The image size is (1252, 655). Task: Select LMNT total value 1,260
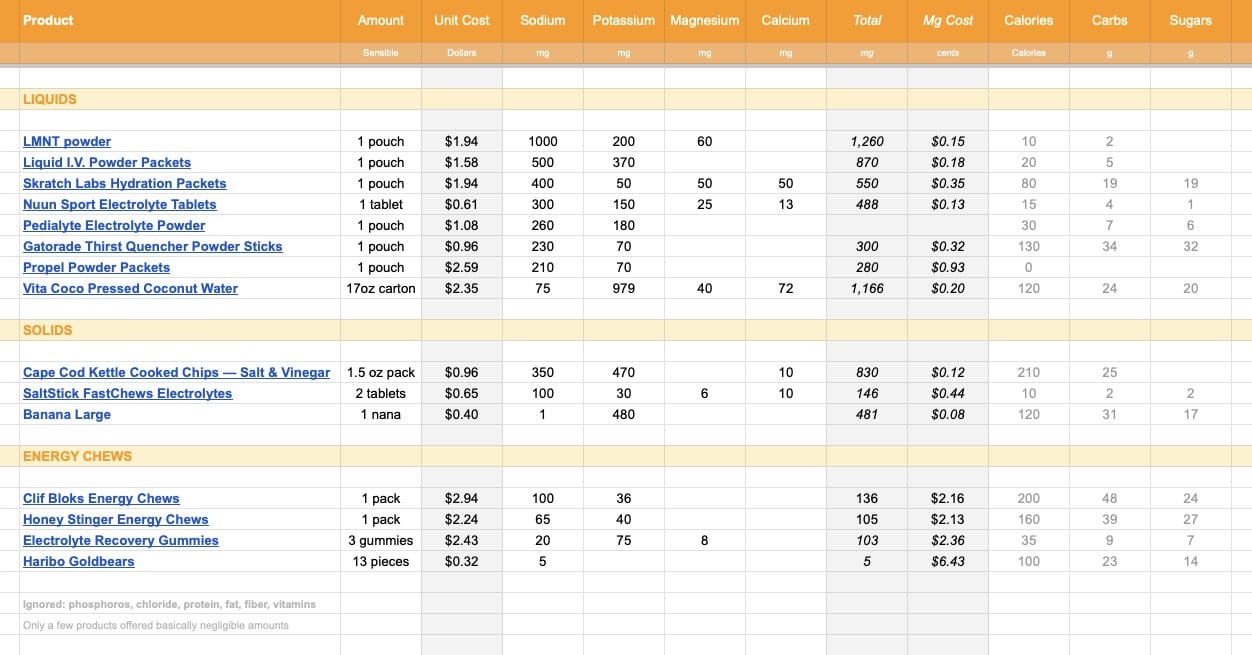[x=867, y=141]
